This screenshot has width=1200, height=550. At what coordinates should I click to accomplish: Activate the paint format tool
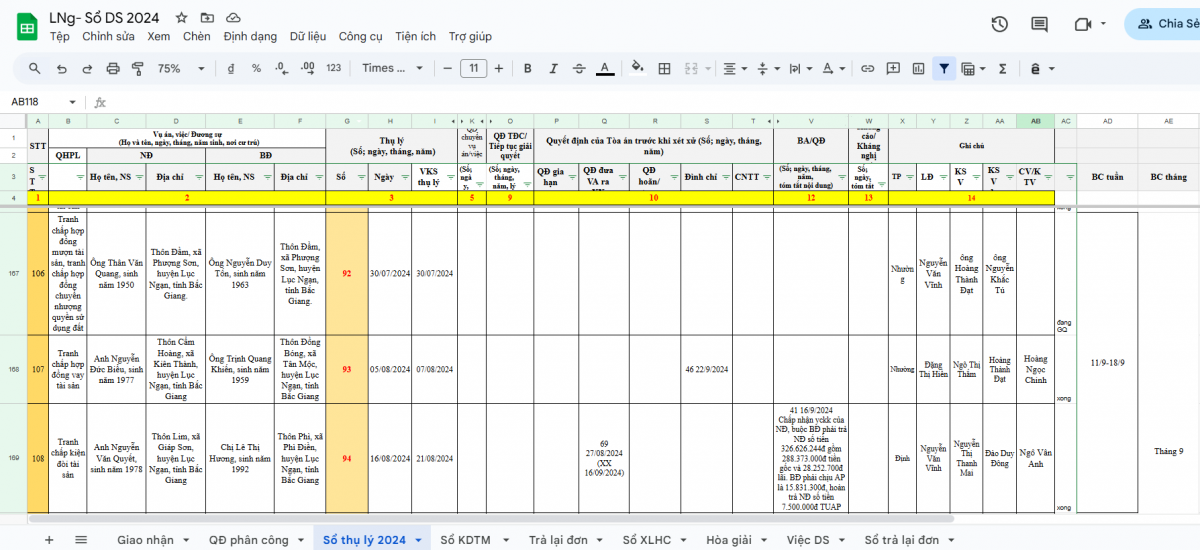click(x=137, y=68)
